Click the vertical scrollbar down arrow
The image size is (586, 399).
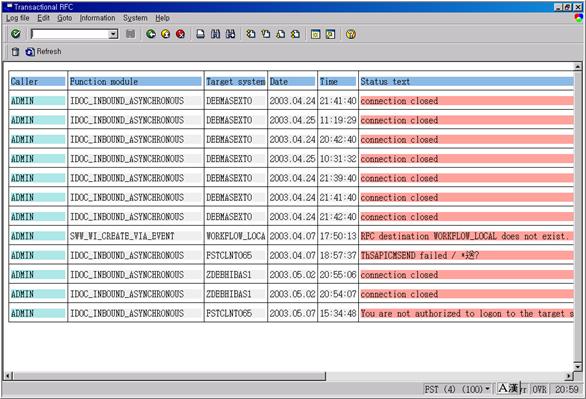point(578,366)
